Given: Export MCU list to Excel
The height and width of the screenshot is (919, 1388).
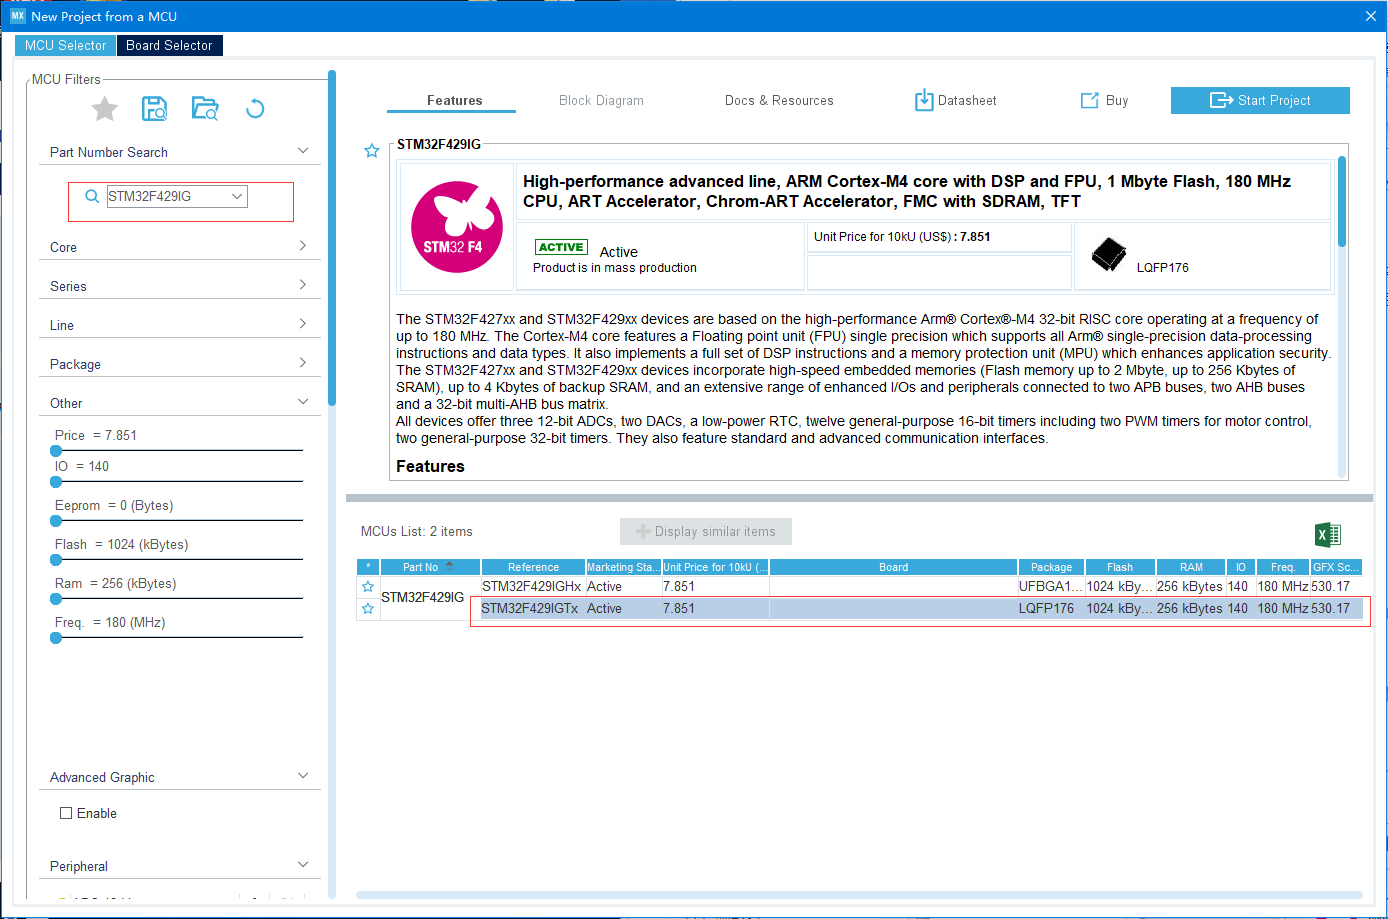Looking at the screenshot, I should coord(1328,534).
